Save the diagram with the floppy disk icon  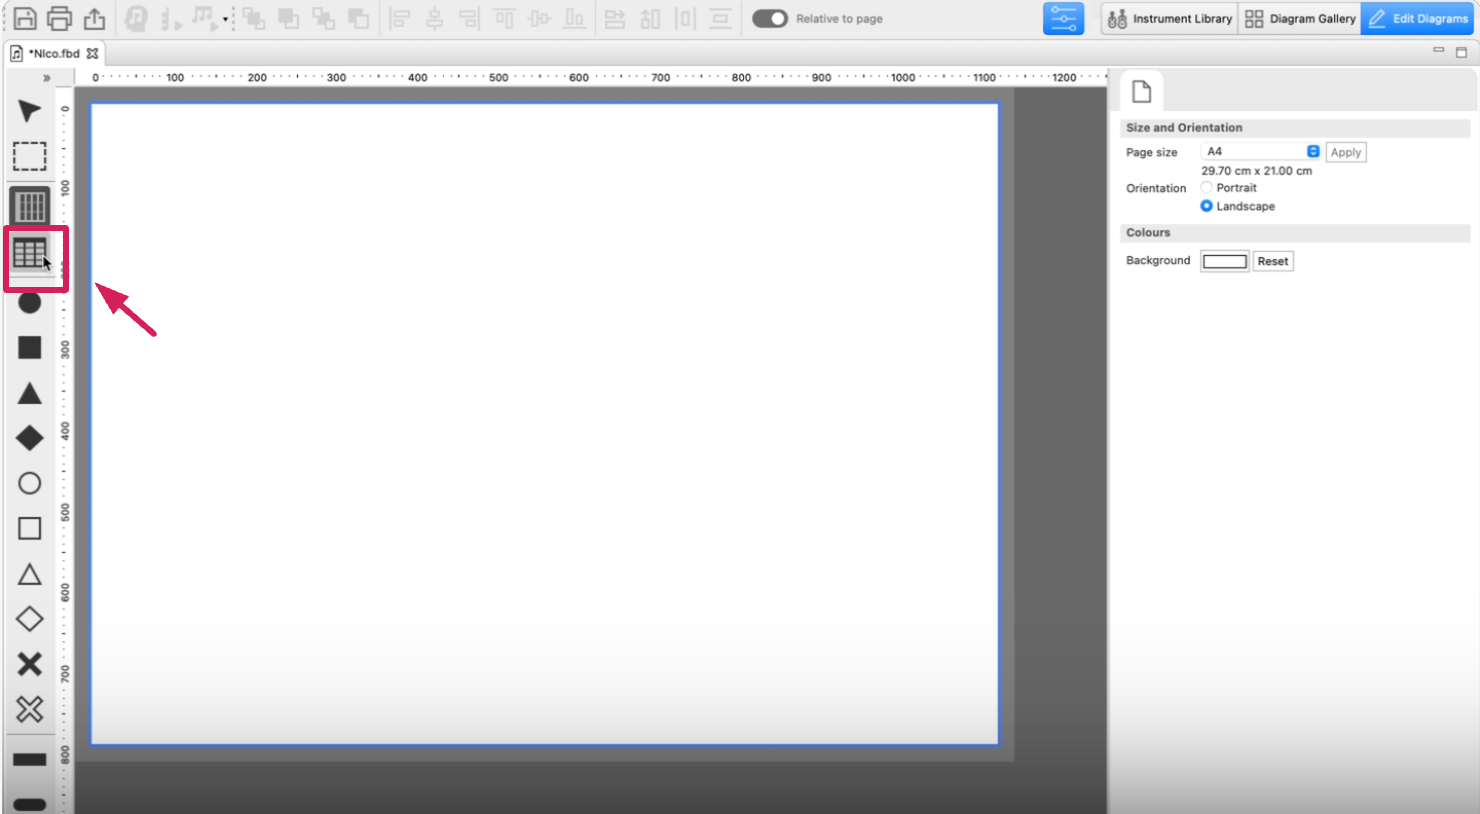[24, 18]
